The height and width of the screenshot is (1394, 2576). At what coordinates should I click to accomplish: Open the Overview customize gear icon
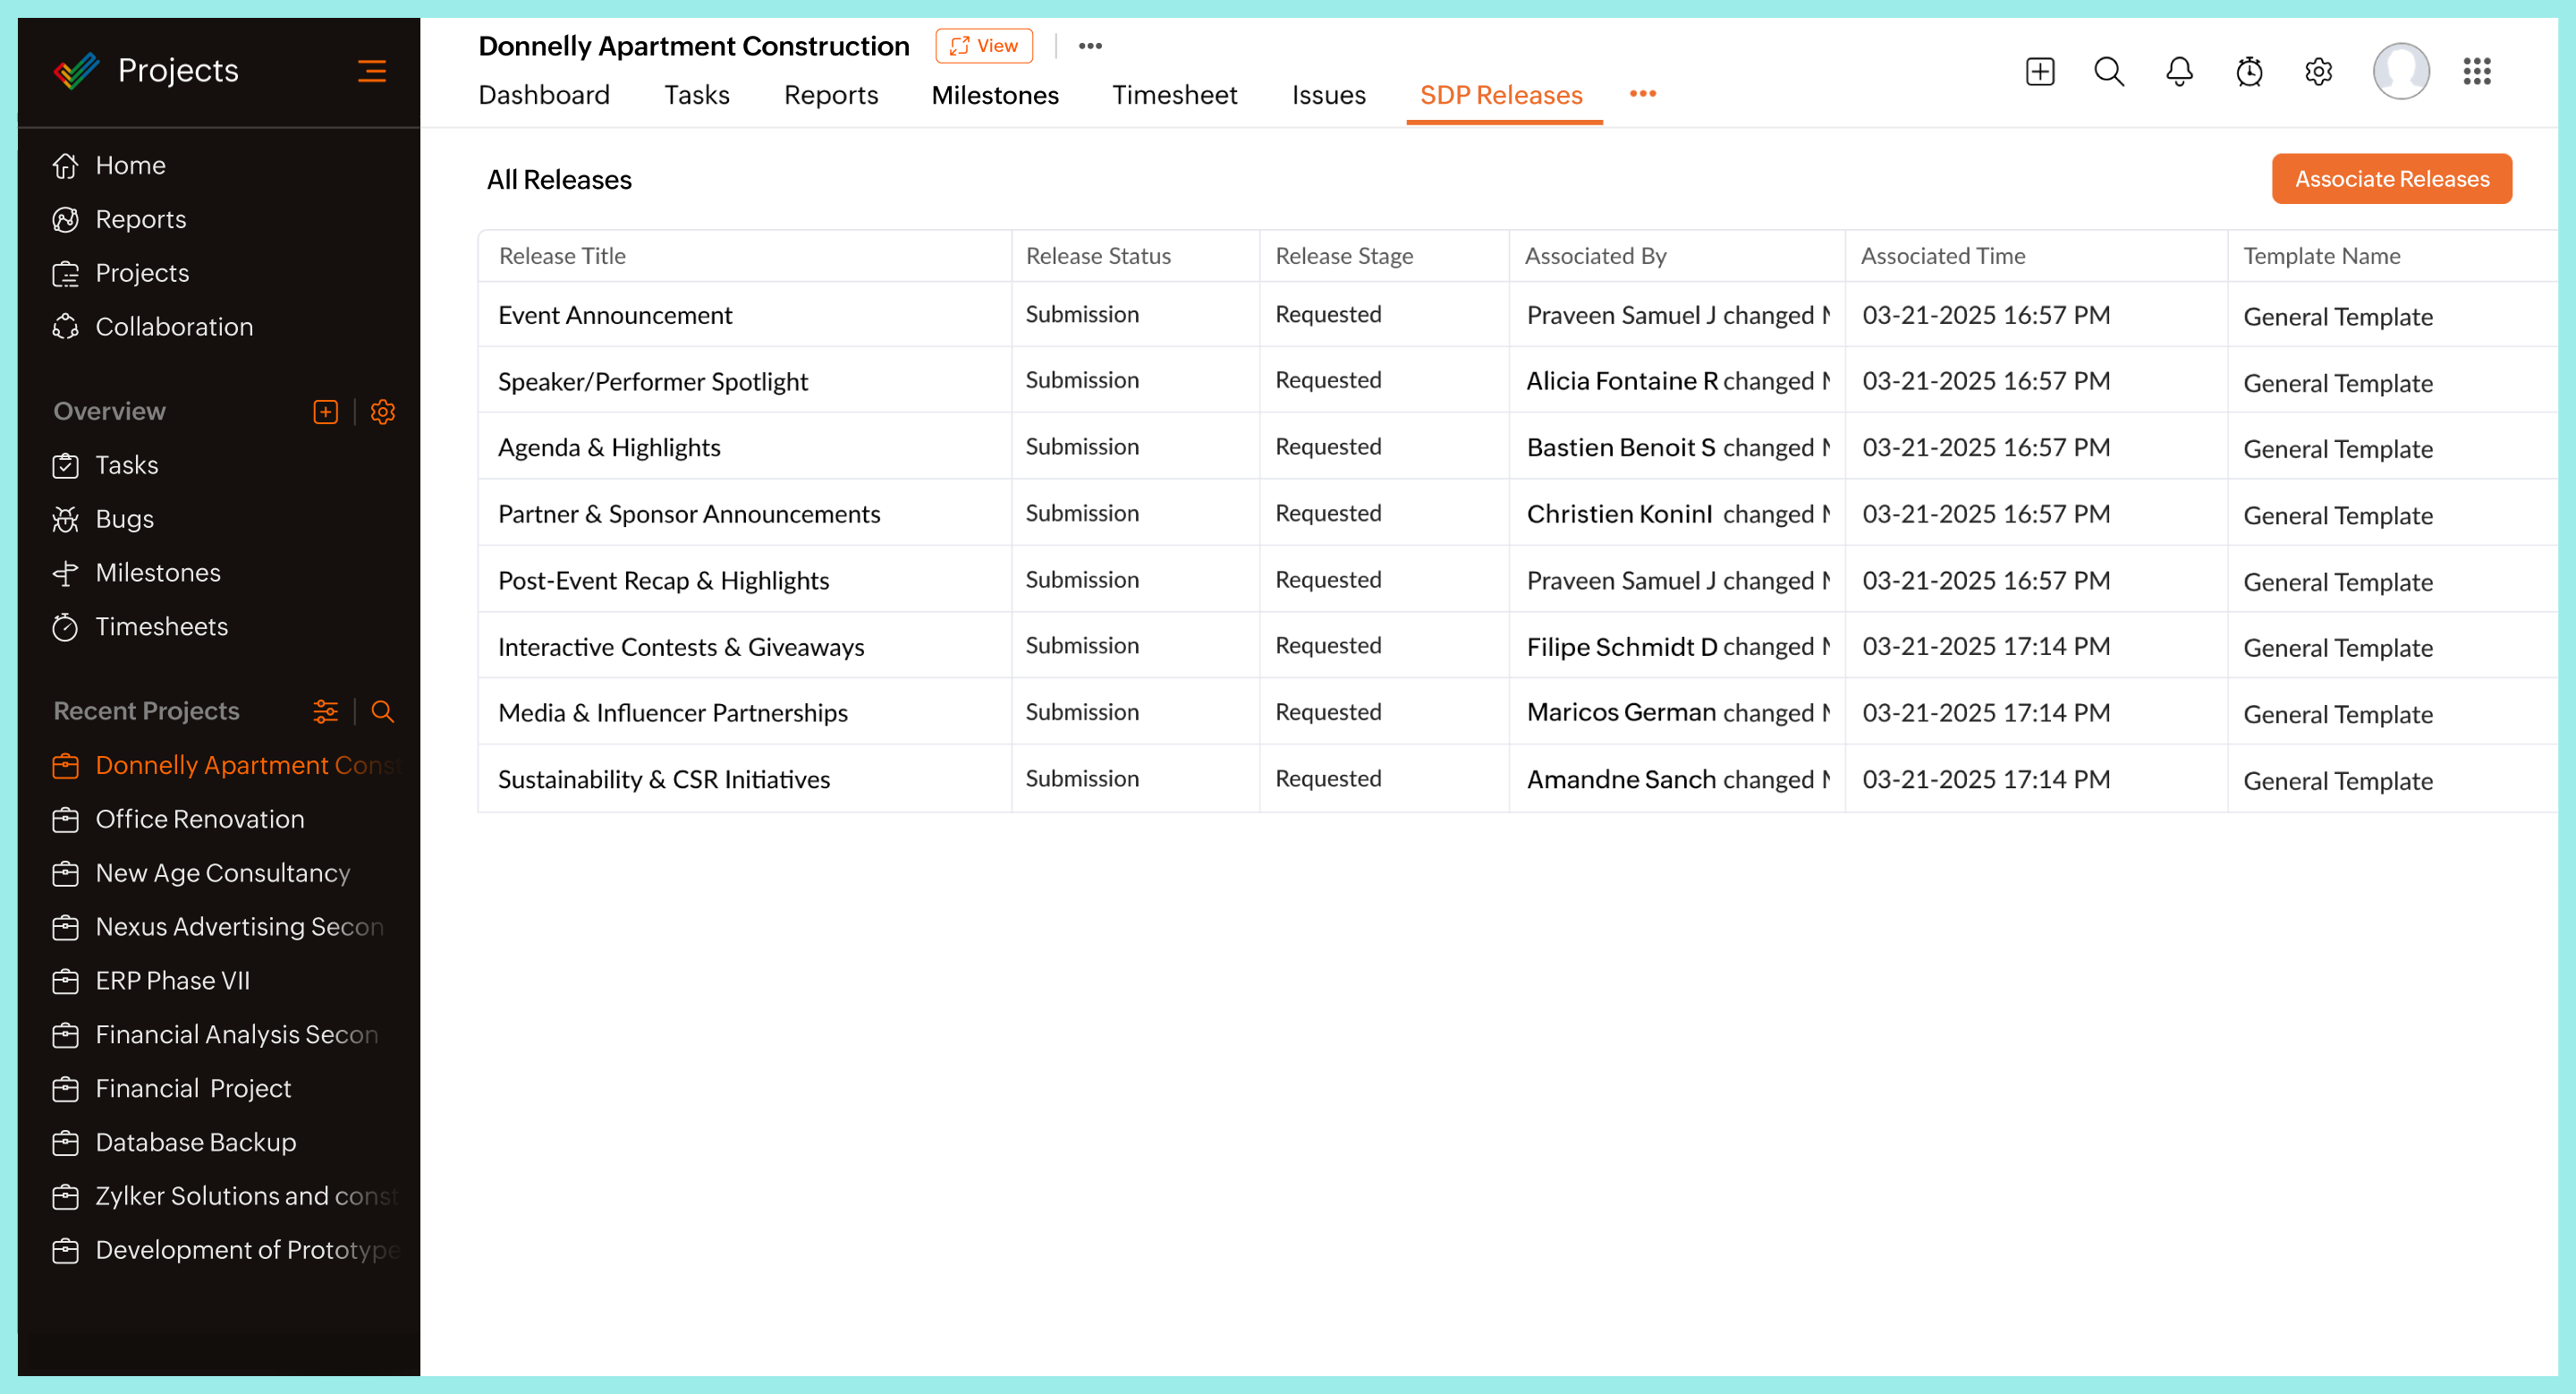pos(382,412)
